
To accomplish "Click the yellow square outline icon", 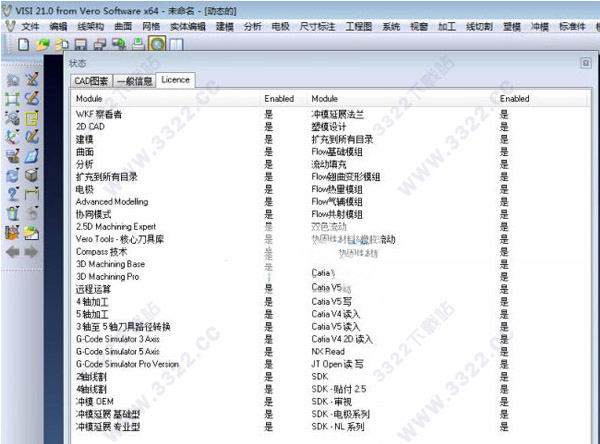I will click(32, 118).
